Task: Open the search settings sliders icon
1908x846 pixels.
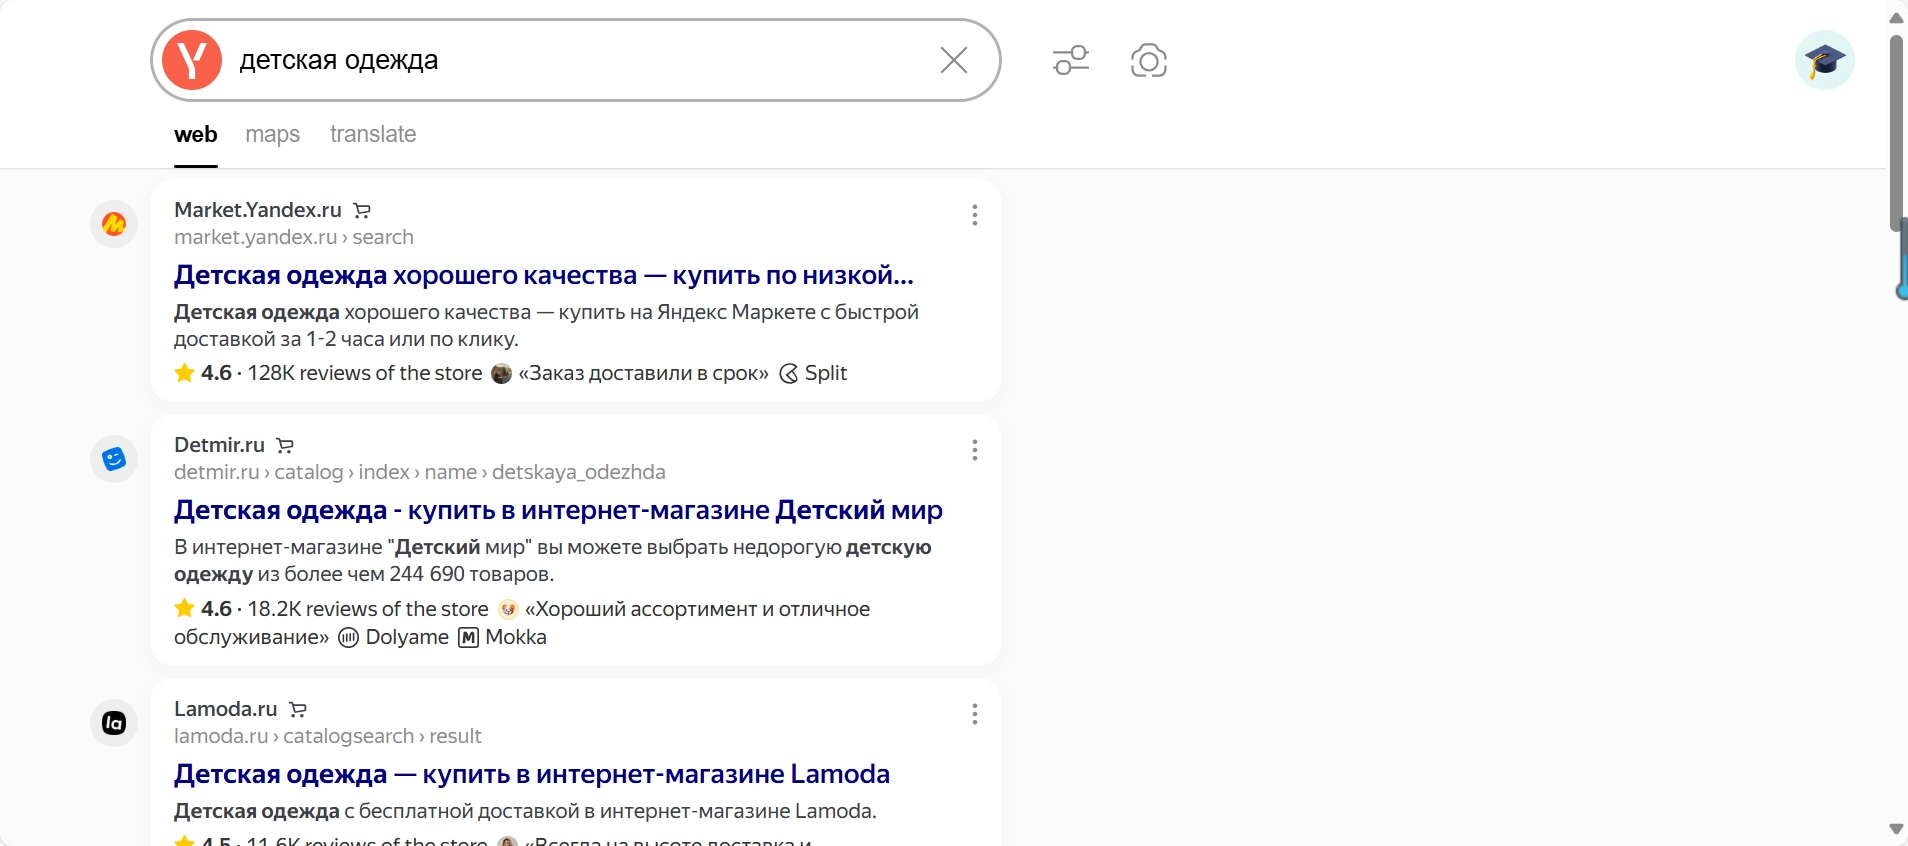Action: click(1071, 60)
